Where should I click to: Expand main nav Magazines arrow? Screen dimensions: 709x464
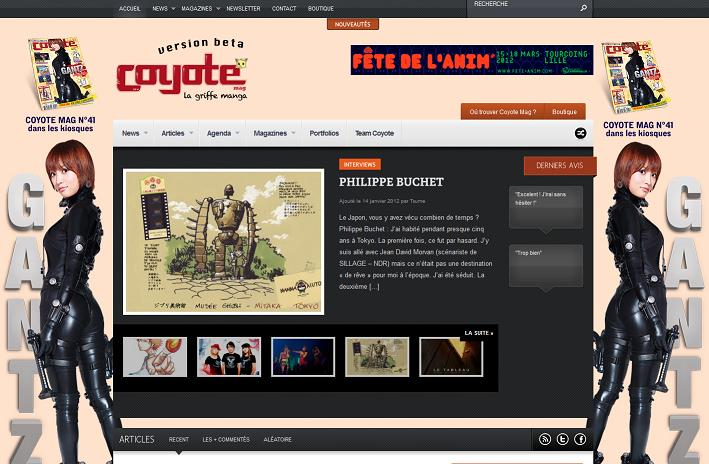coord(293,133)
